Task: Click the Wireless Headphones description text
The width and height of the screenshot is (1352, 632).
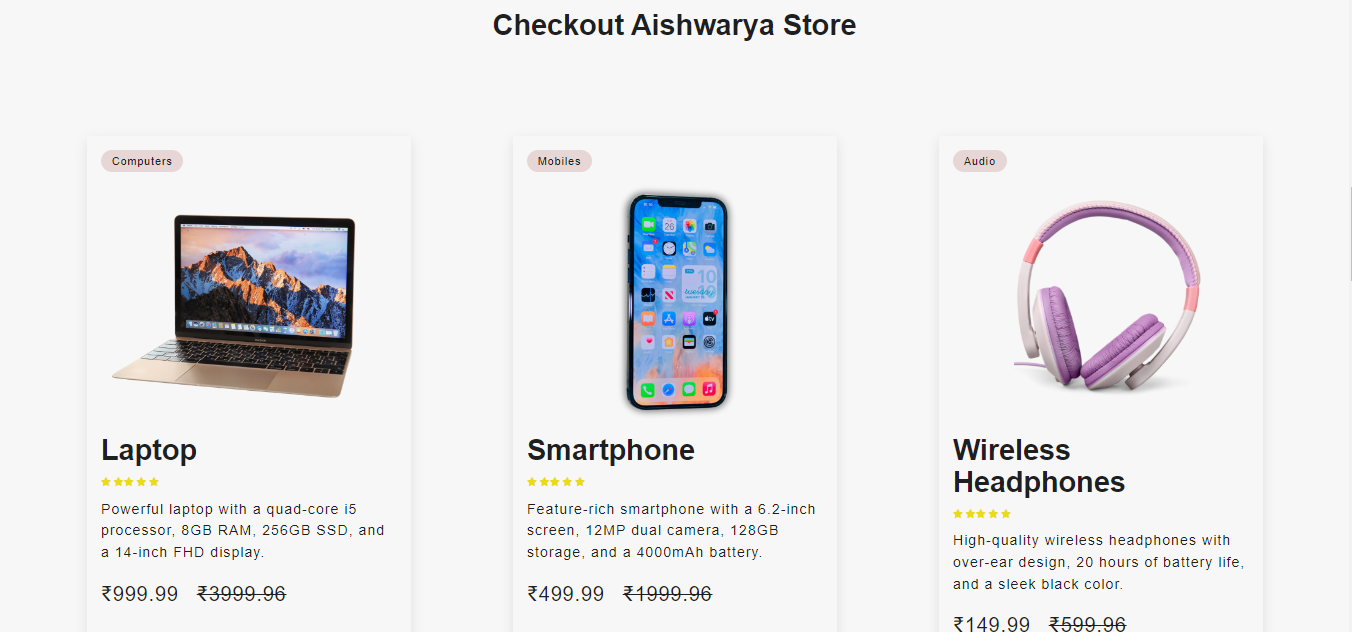Action: [1098, 562]
